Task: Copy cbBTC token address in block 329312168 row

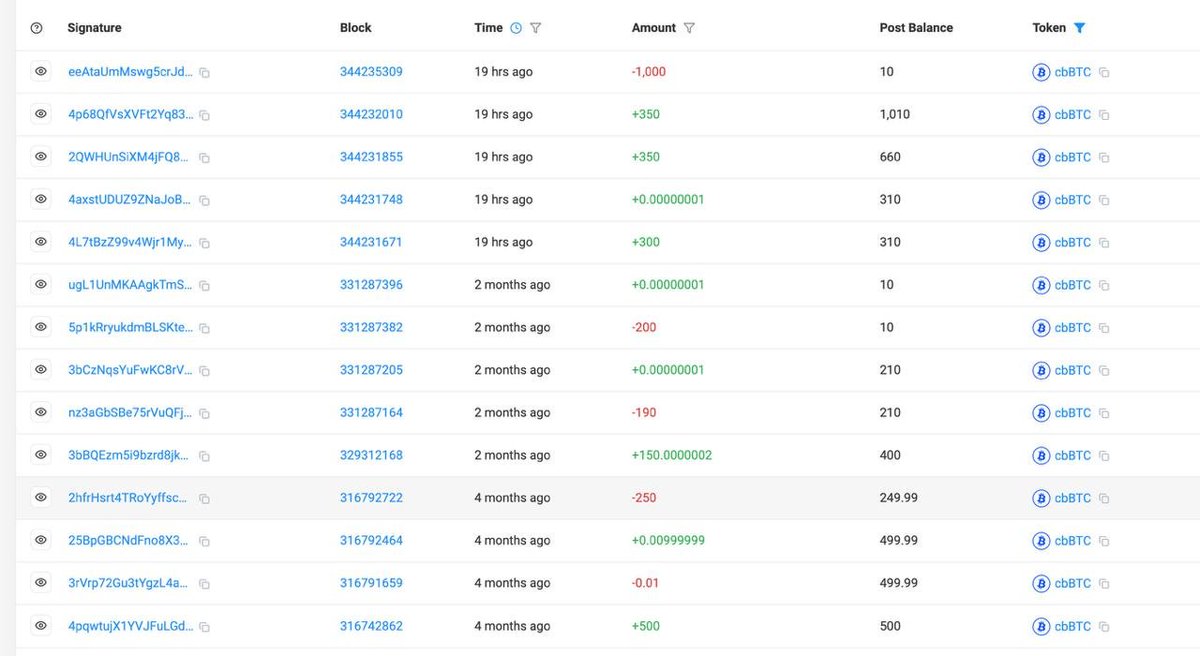Action: (x=1104, y=456)
